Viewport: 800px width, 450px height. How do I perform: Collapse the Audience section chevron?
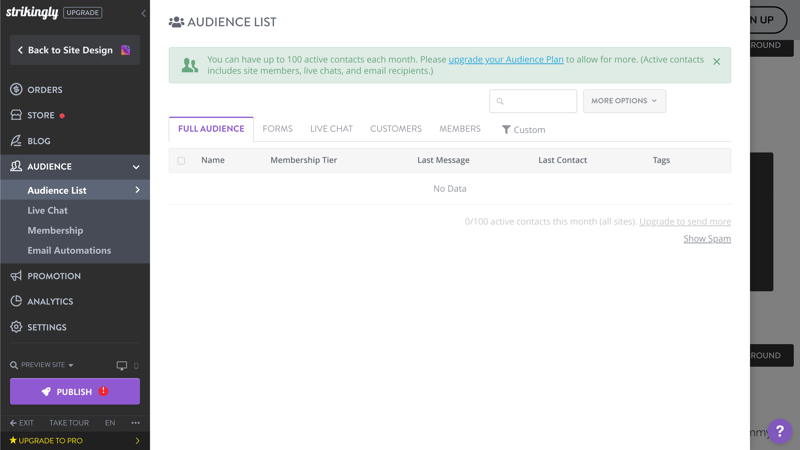pos(136,167)
